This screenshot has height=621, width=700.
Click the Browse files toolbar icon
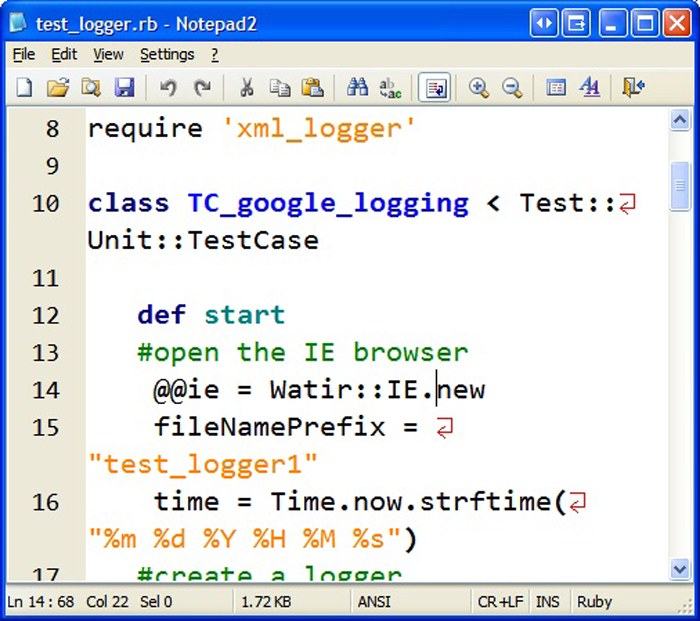coord(91,87)
